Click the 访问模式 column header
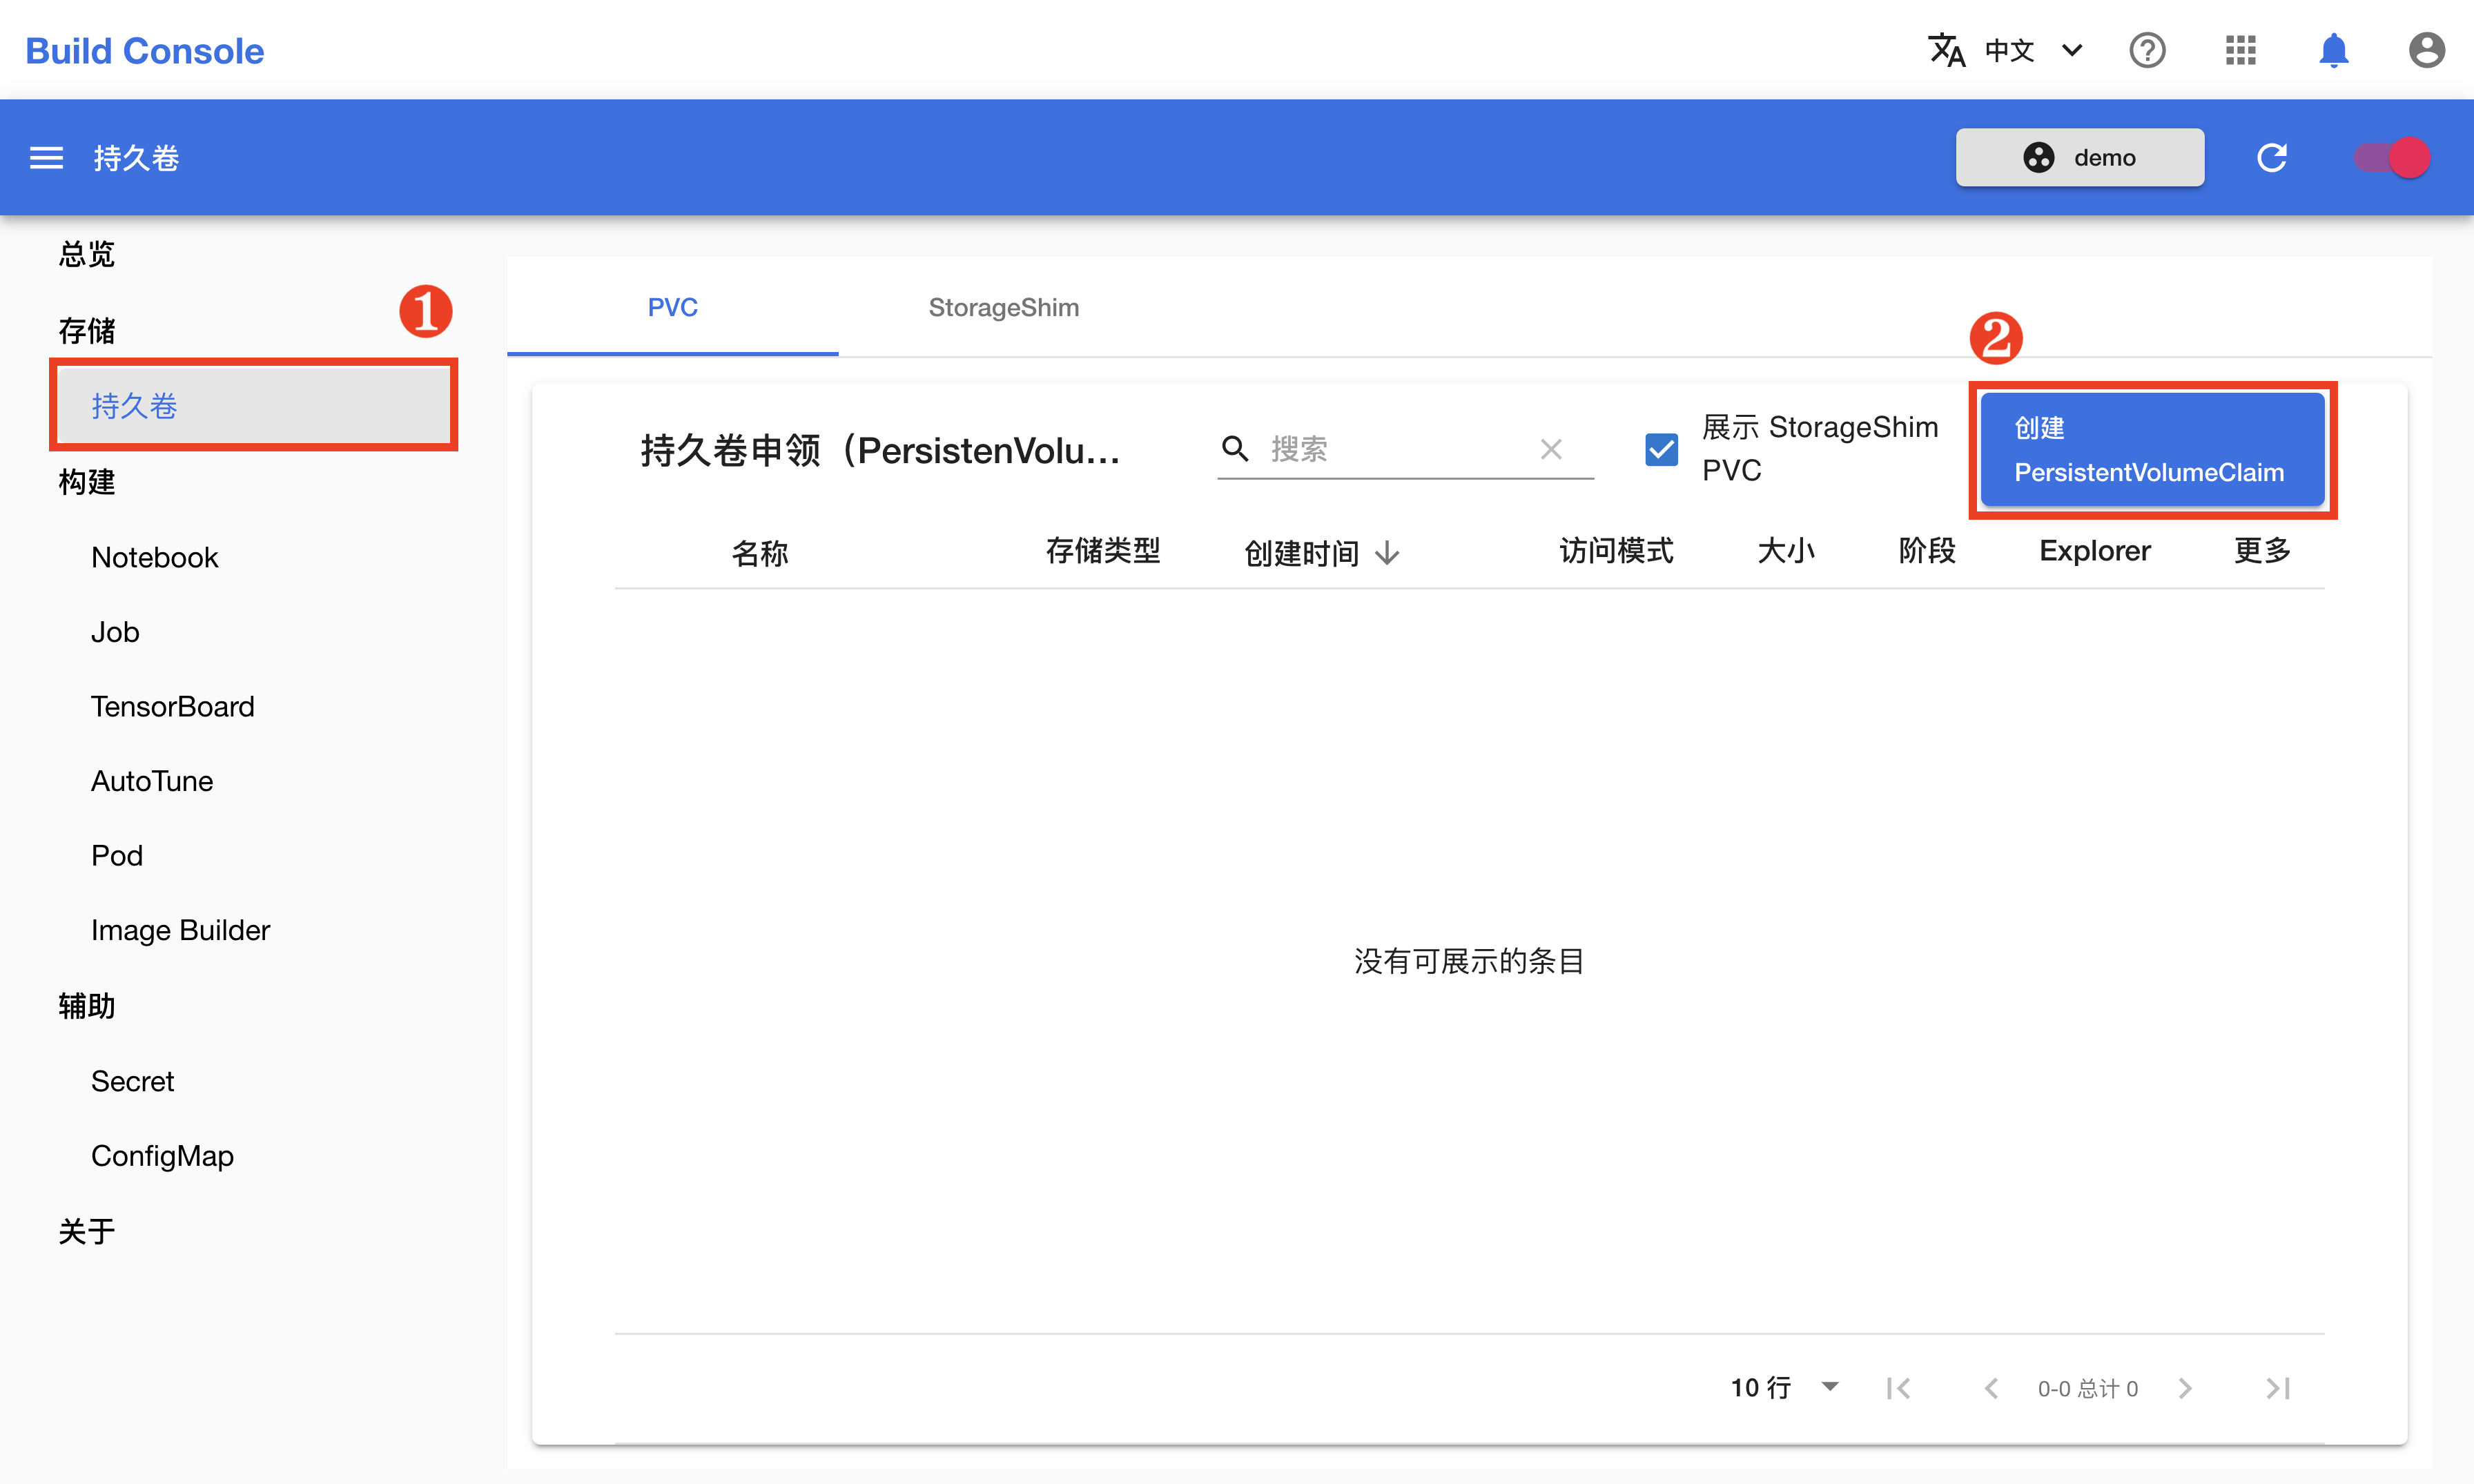The image size is (2474, 1484). point(1616,550)
